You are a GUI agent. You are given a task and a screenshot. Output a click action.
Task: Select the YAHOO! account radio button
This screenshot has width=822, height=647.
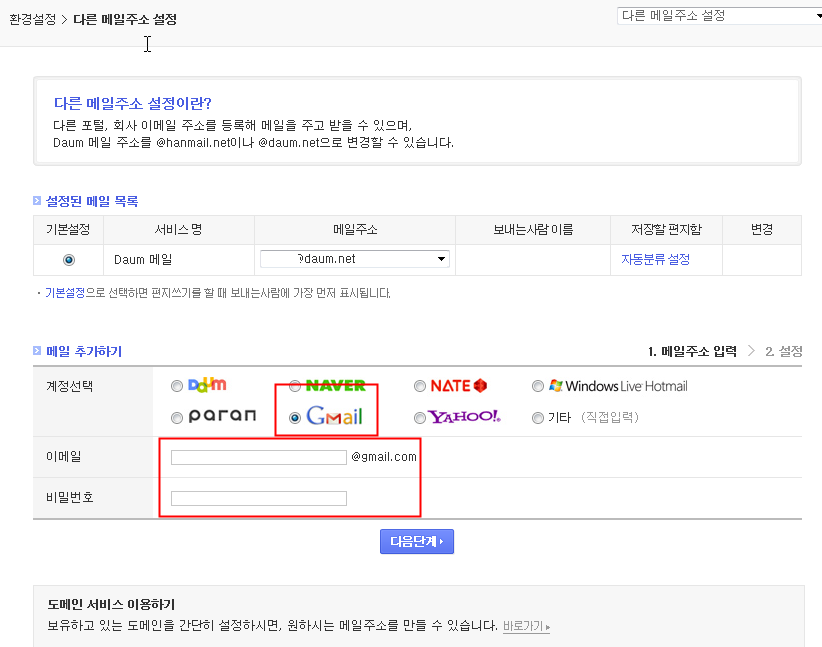coord(419,418)
